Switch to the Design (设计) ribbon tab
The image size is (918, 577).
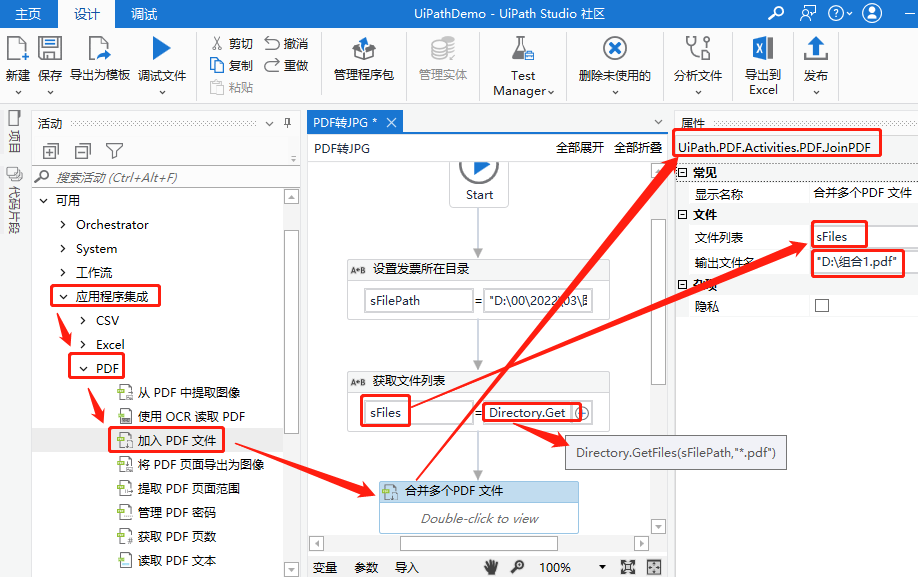(87, 14)
